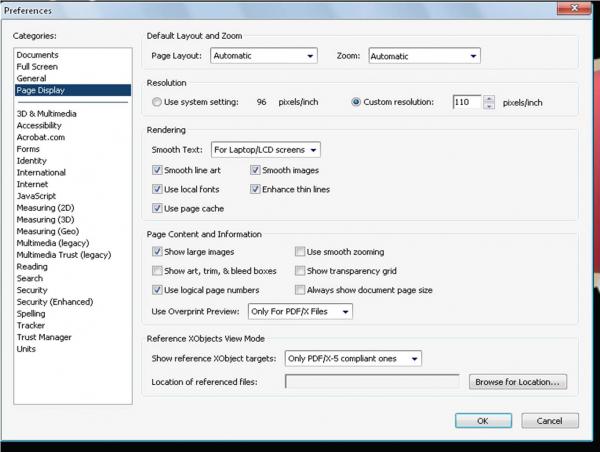The height and width of the screenshot is (452, 600).
Task: Decrease custom resolution with down arrow
Action: point(489,106)
